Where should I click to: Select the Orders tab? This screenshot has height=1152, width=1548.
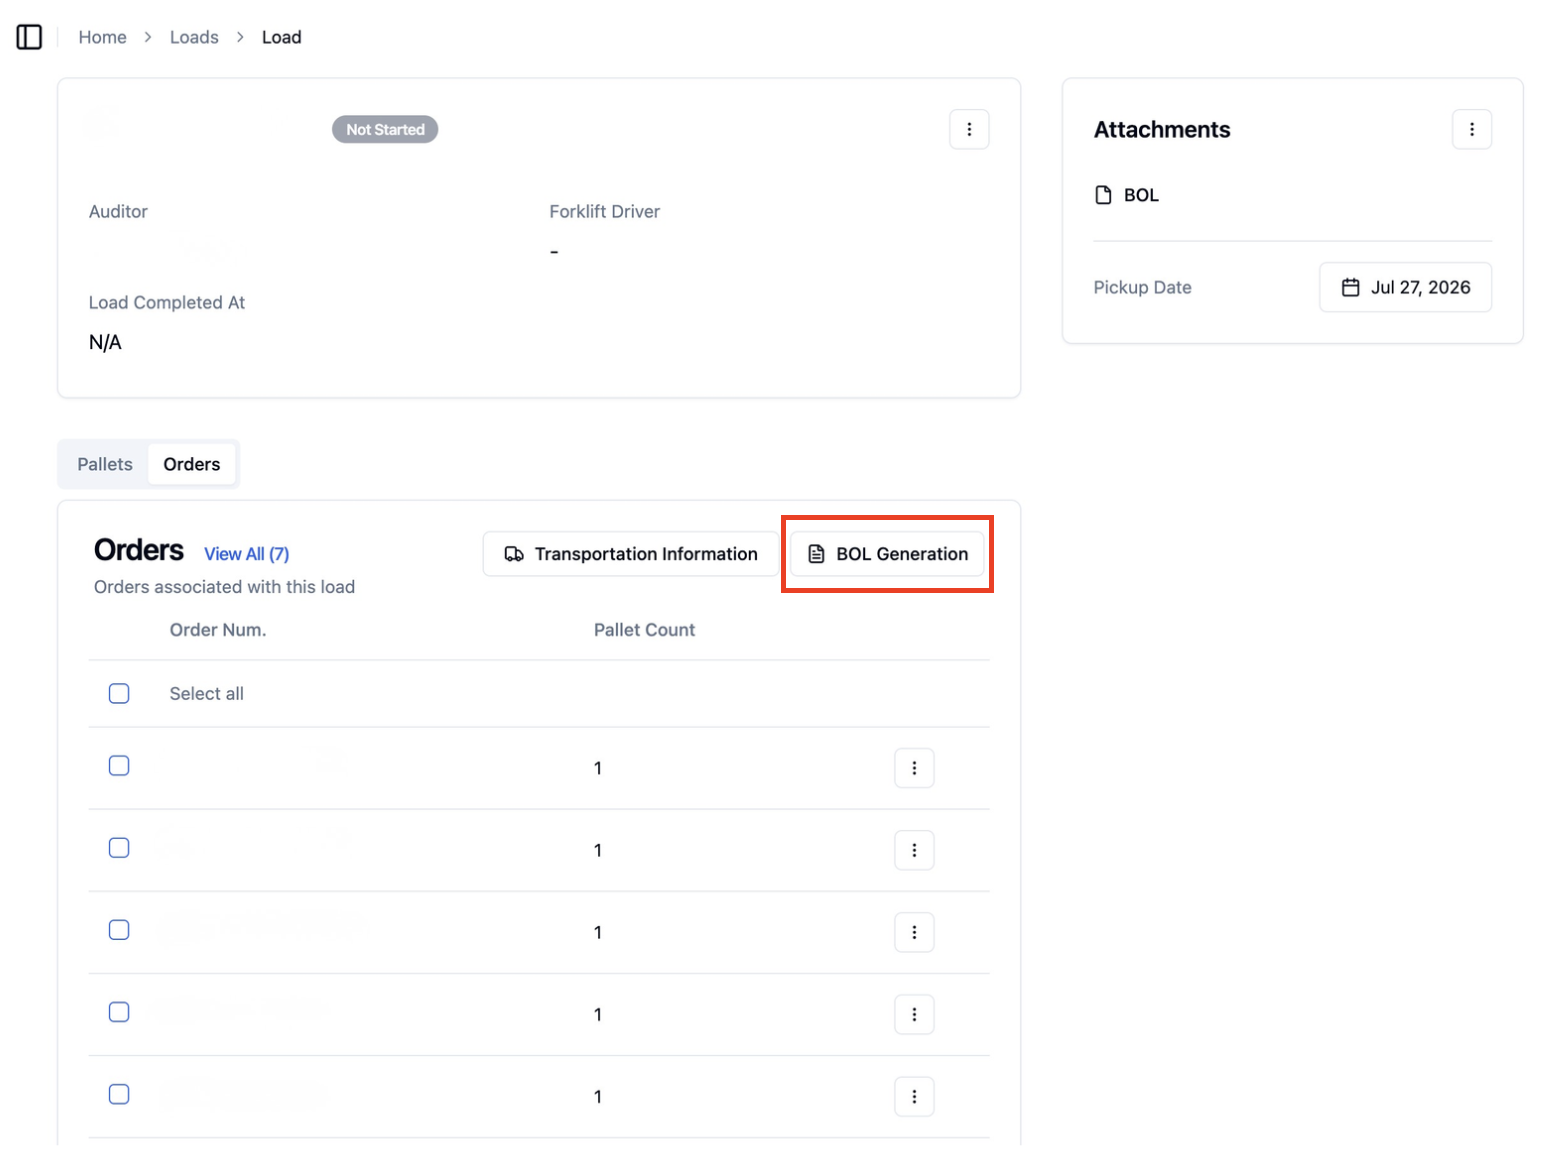click(x=192, y=464)
